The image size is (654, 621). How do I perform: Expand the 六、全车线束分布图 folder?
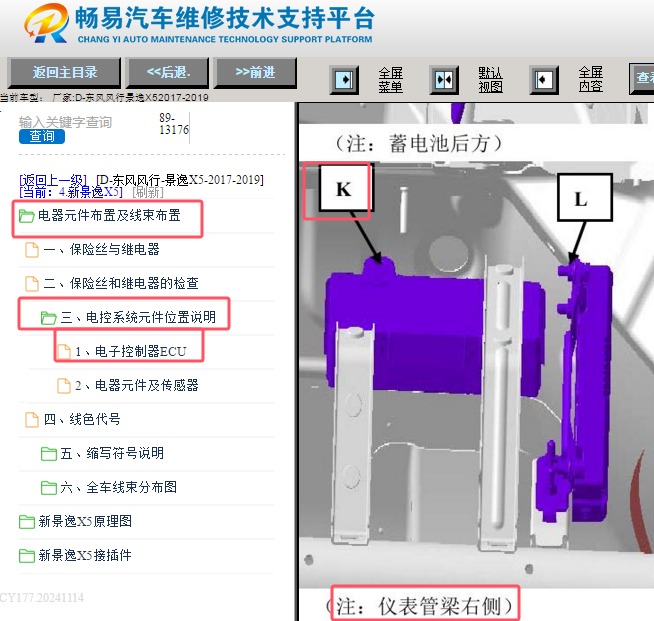click(x=118, y=487)
